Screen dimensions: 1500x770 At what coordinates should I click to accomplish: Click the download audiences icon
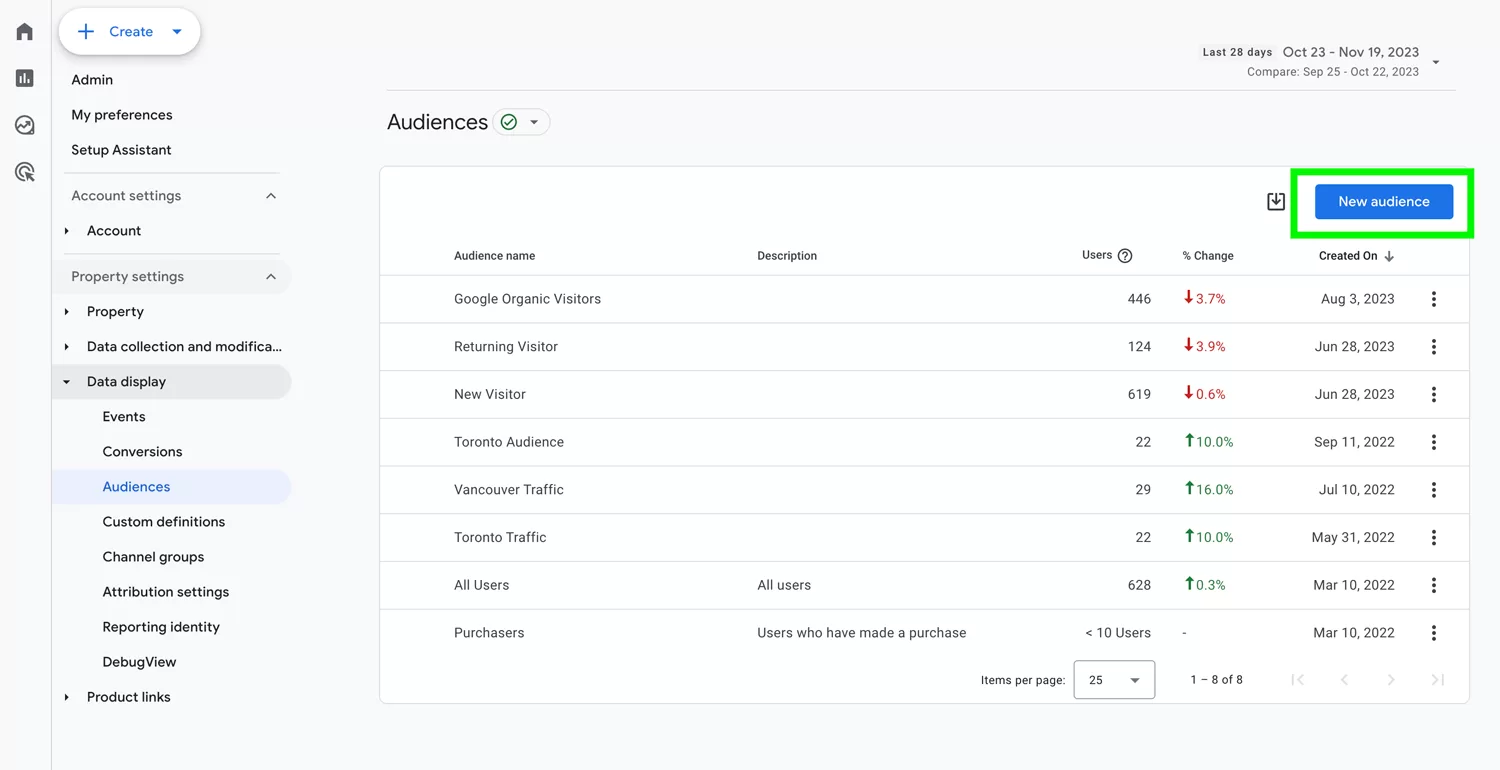coord(1276,201)
